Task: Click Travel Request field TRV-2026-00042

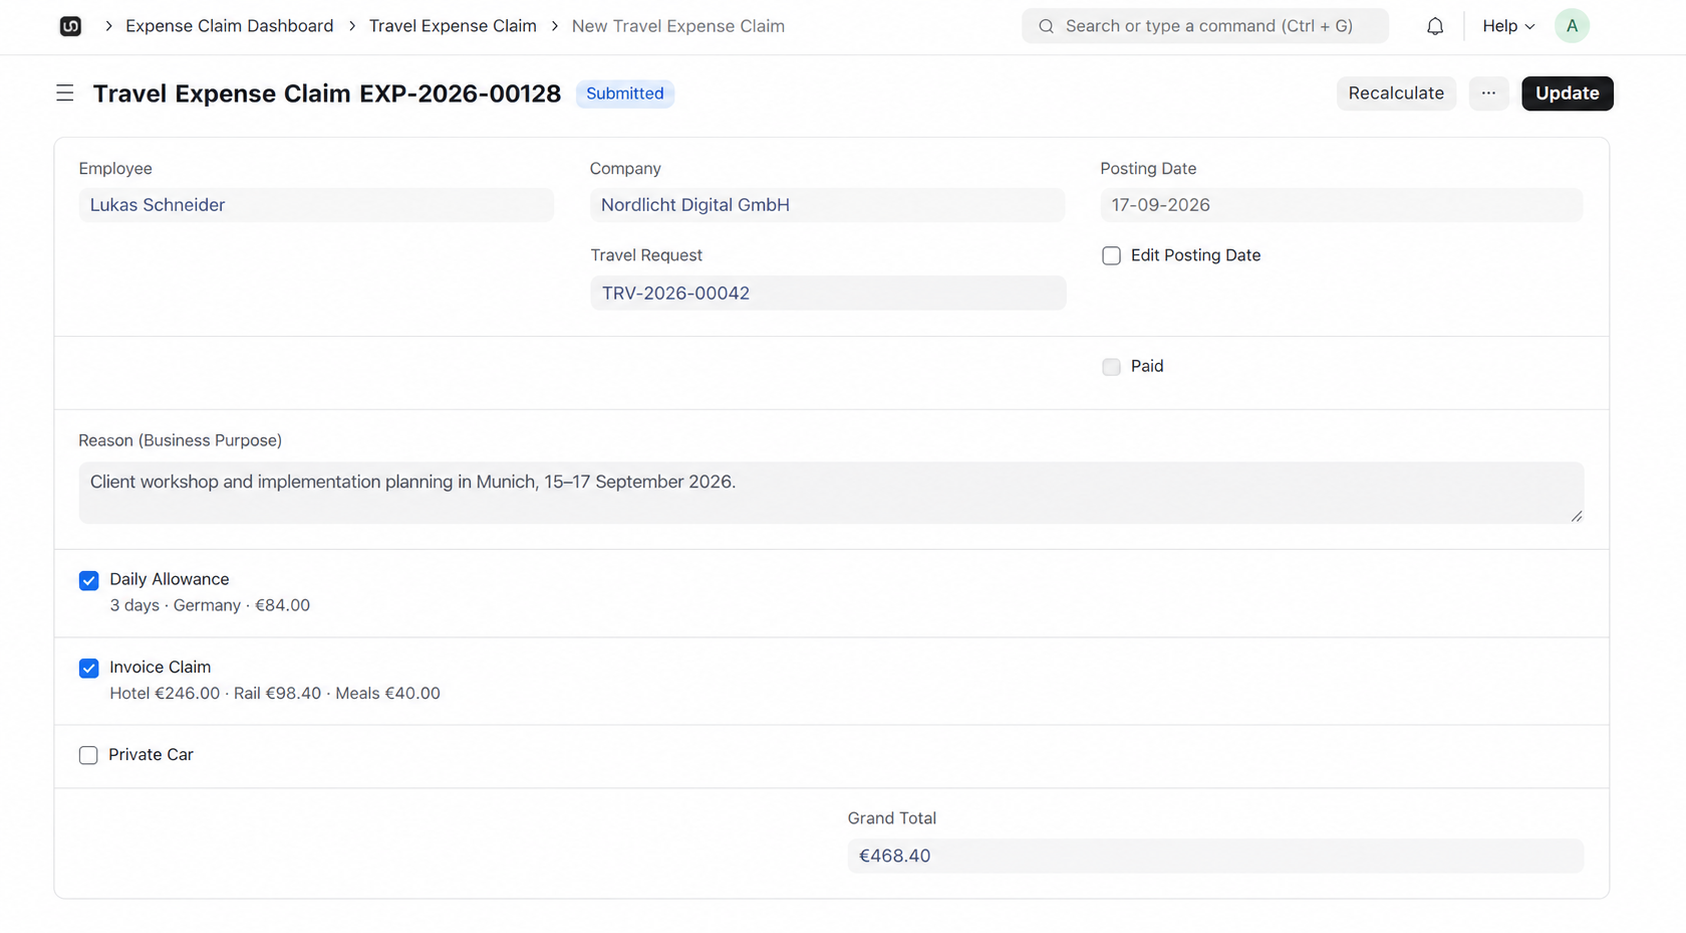Action: coord(827,293)
